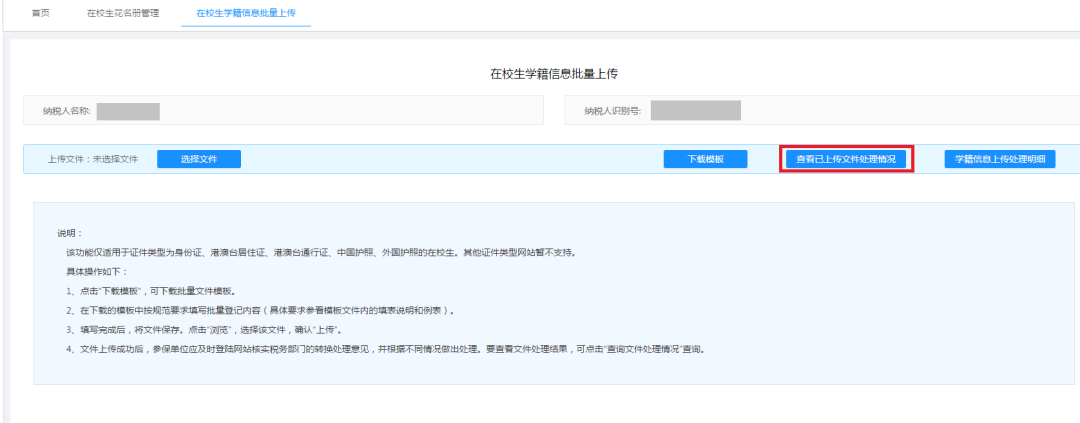Click 学籍信息上传处理明细 button

coord(999,159)
